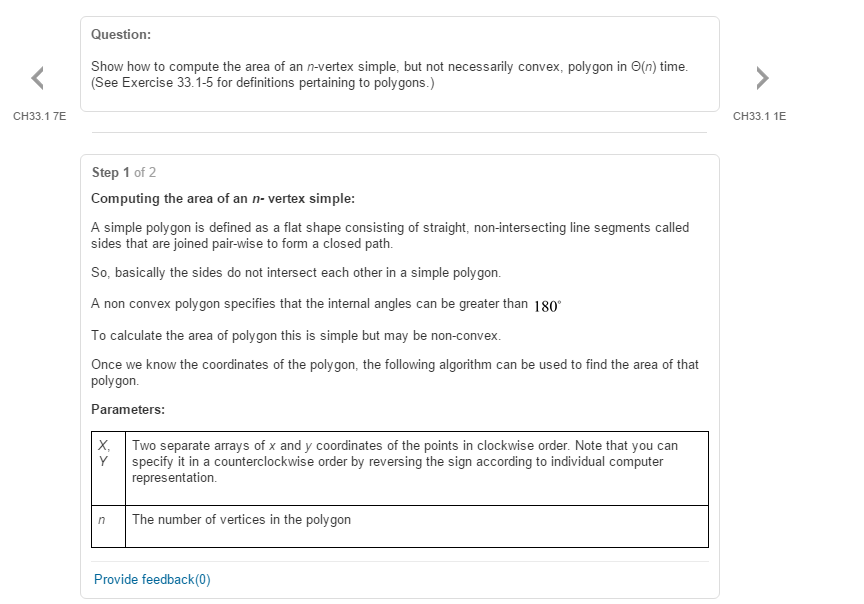
Task: Go to previous exercise with left chevron
Action: click(37, 78)
